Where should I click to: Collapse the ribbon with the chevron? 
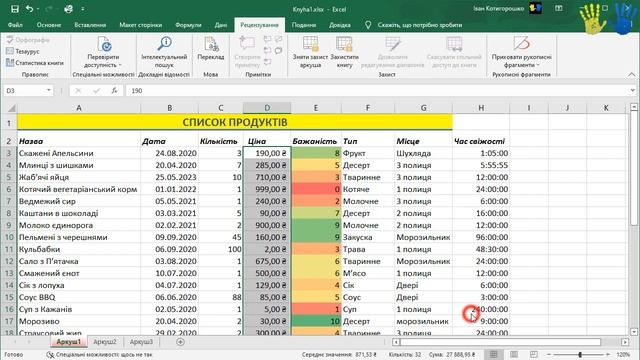pos(631,74)
